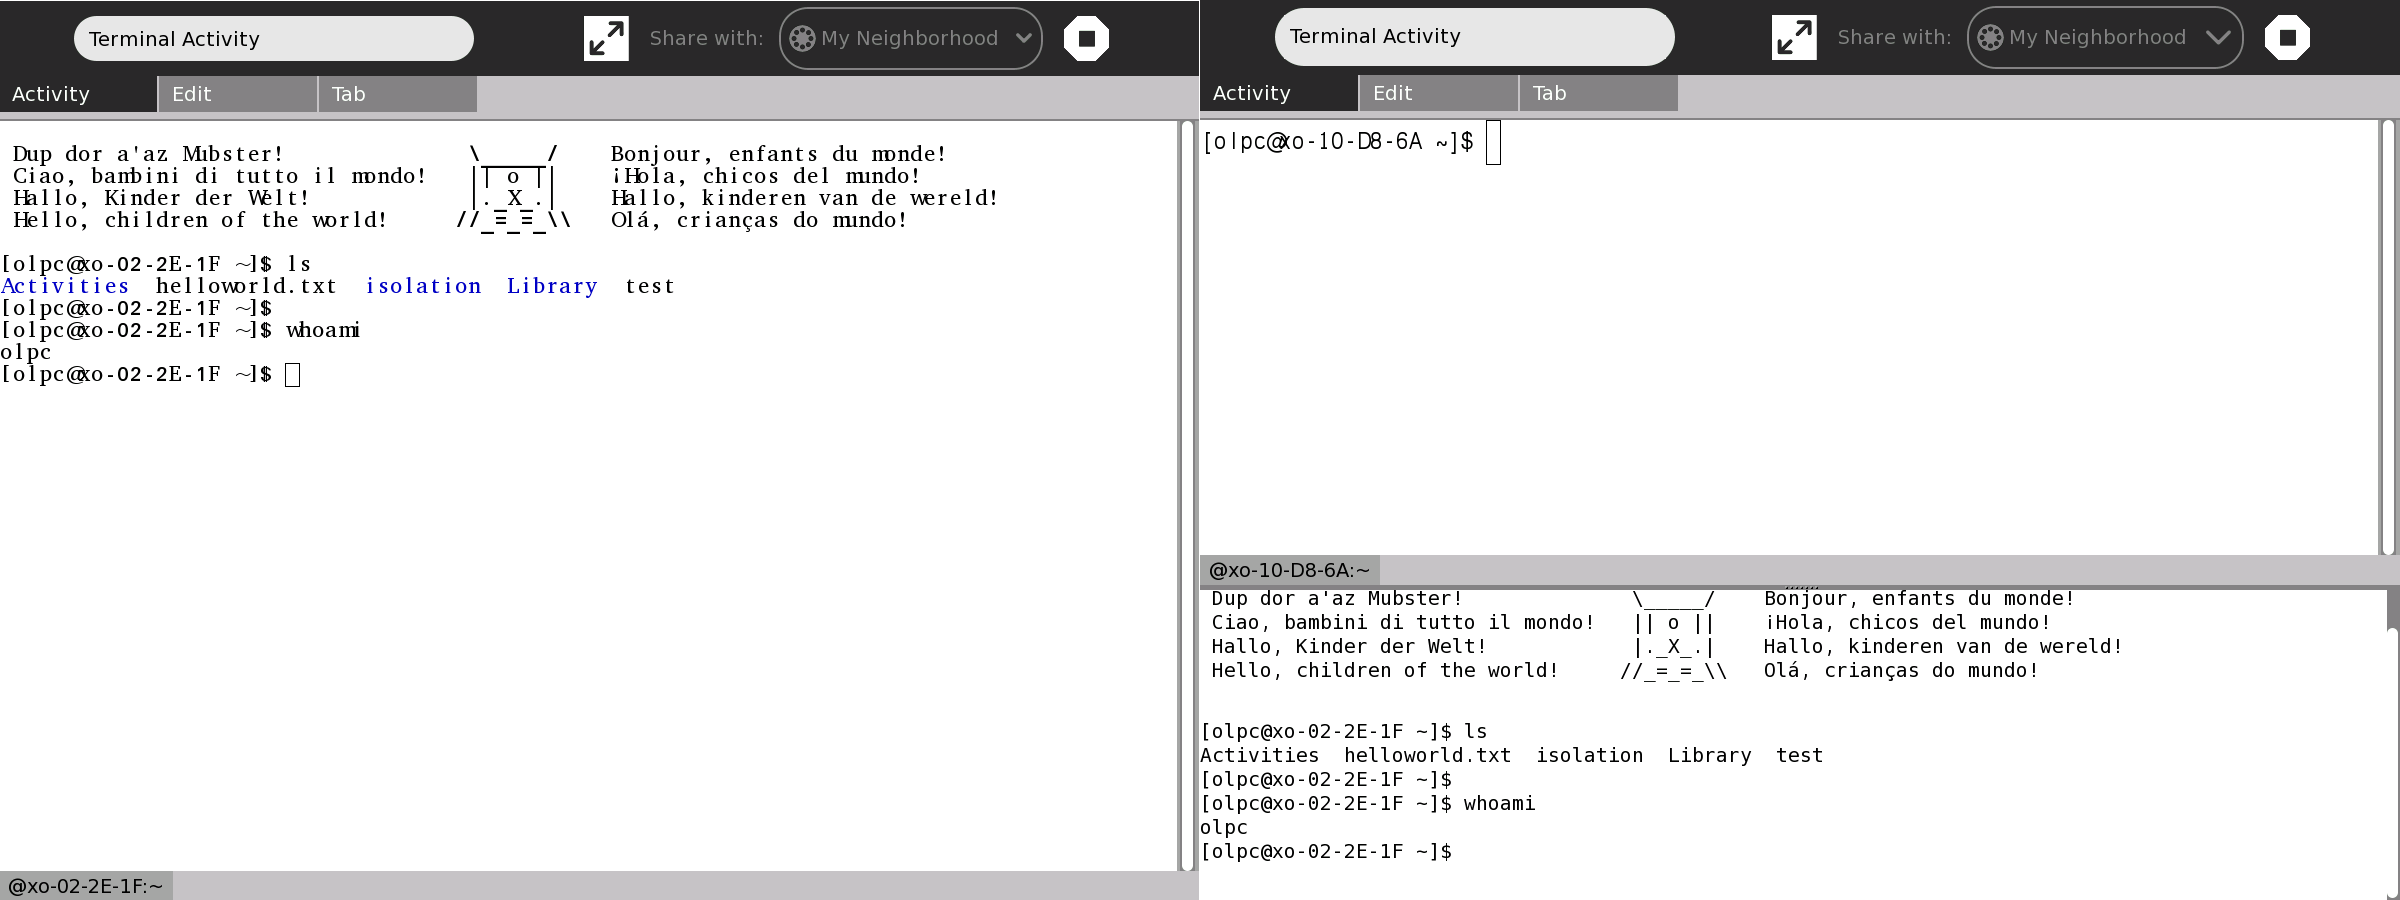Switch to Edit tab in right window

click(x=1438, y=93)
